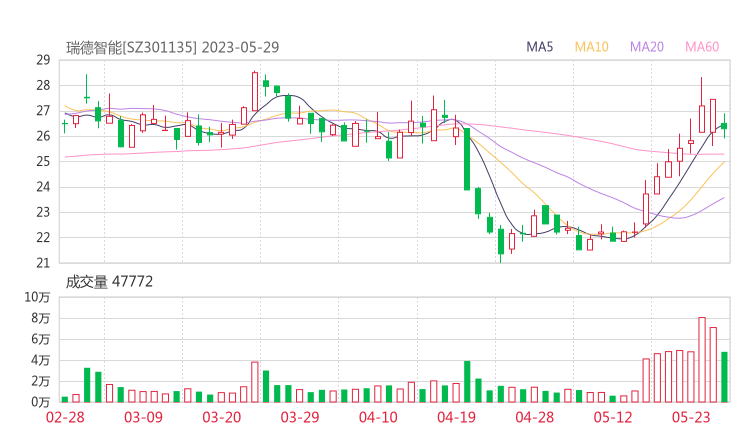
Task: Click the MA60 legend label
Action: (702, 47)
